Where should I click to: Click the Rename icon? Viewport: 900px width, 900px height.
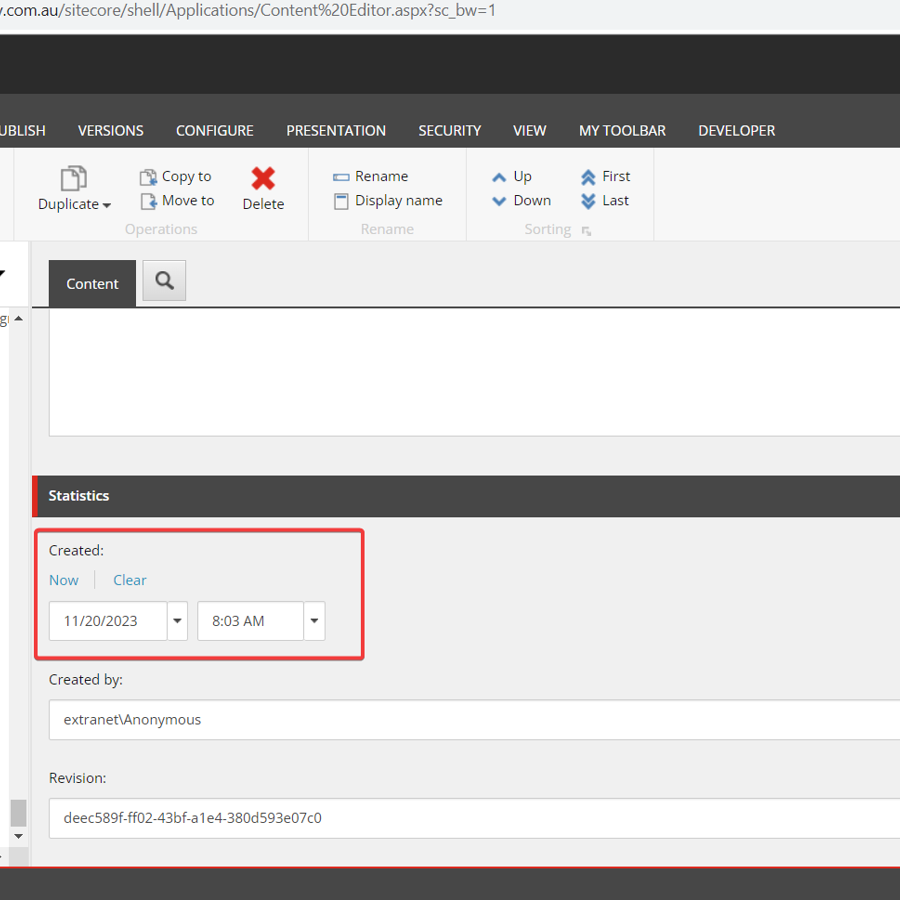coord(341,177)
